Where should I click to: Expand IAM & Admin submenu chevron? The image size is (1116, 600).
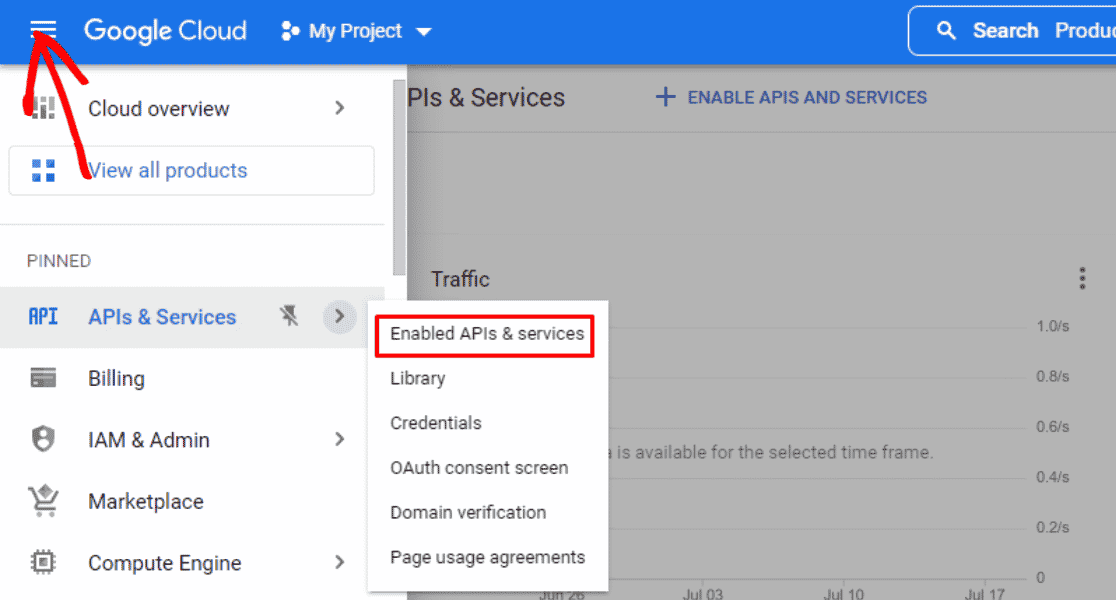(x=339, y=440)
